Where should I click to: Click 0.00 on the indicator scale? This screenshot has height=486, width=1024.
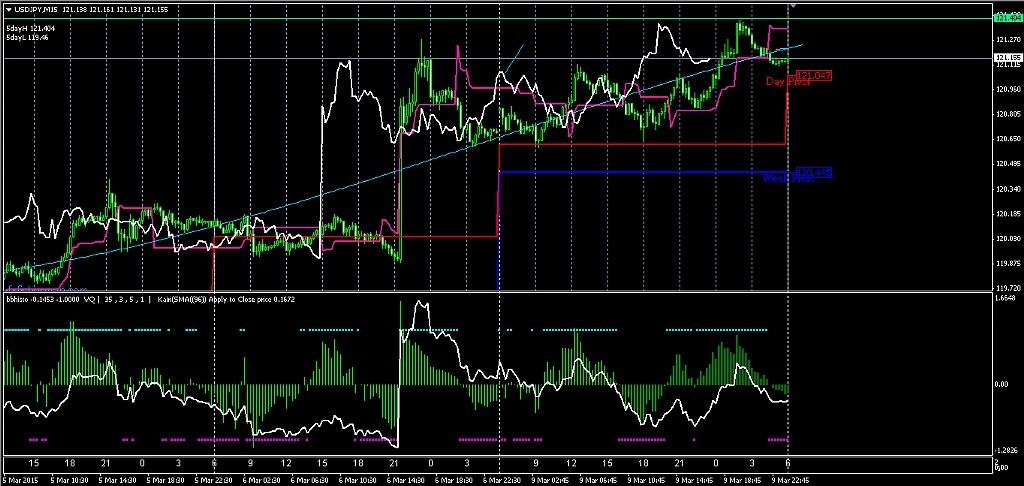[x=1002, y=384]
